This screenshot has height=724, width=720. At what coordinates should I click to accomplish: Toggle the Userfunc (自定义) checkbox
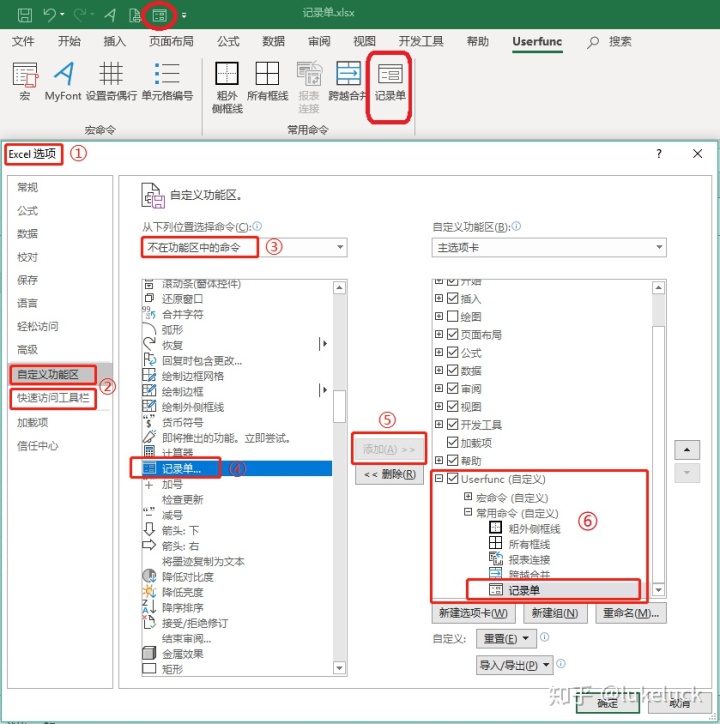[453, 478]
